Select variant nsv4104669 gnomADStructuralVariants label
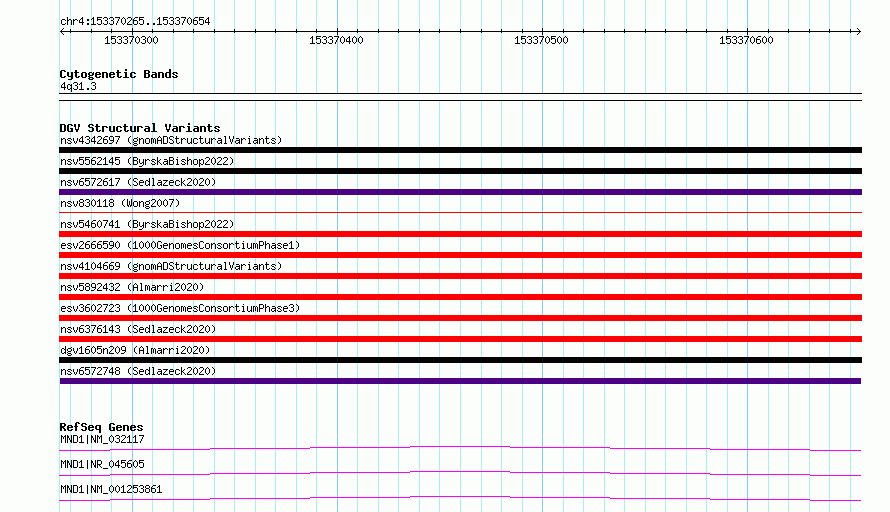 pyautogui.click(x=171, y=266)
